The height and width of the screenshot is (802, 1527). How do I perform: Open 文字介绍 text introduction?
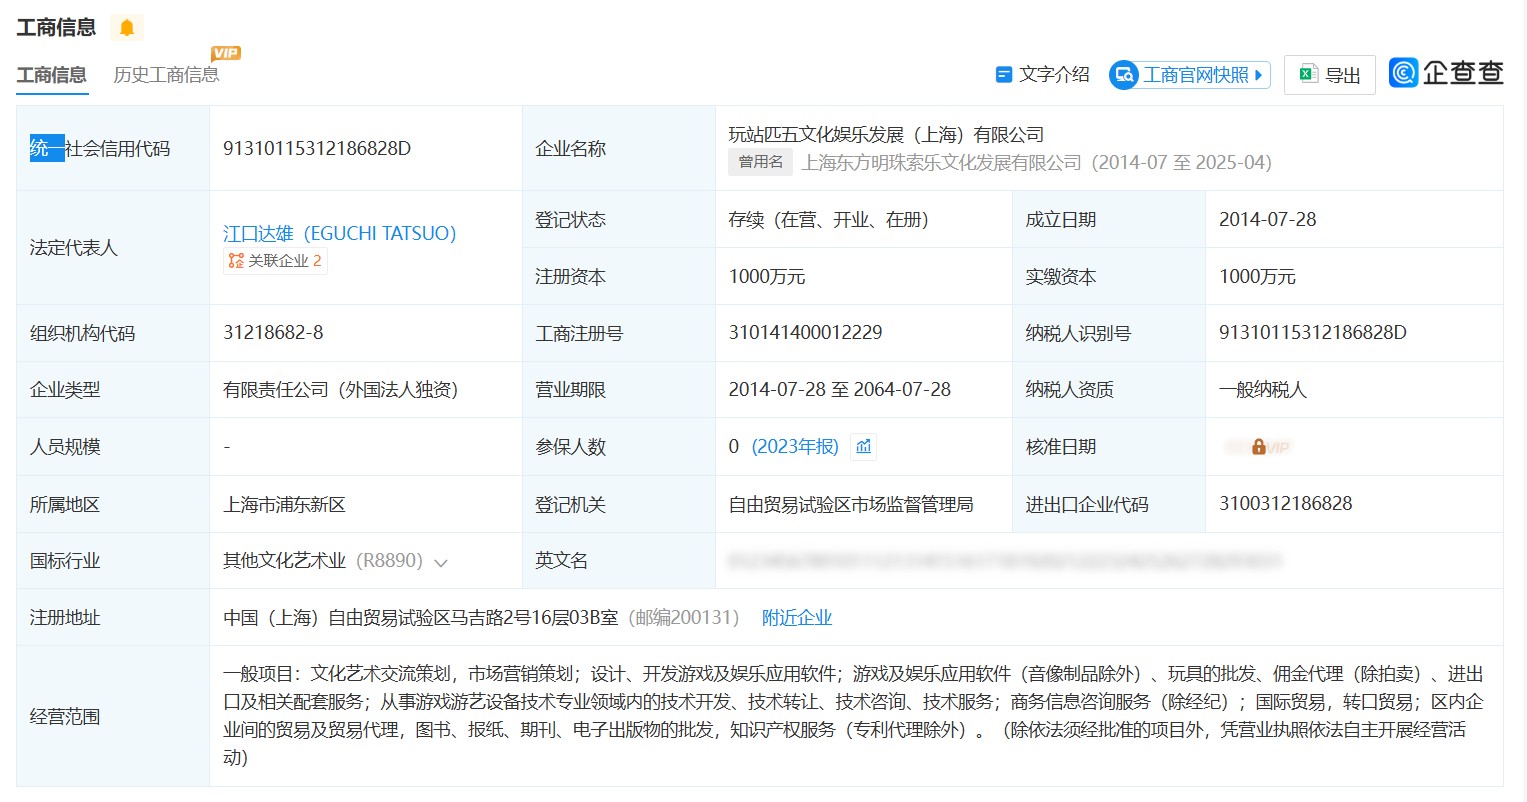1043,75
